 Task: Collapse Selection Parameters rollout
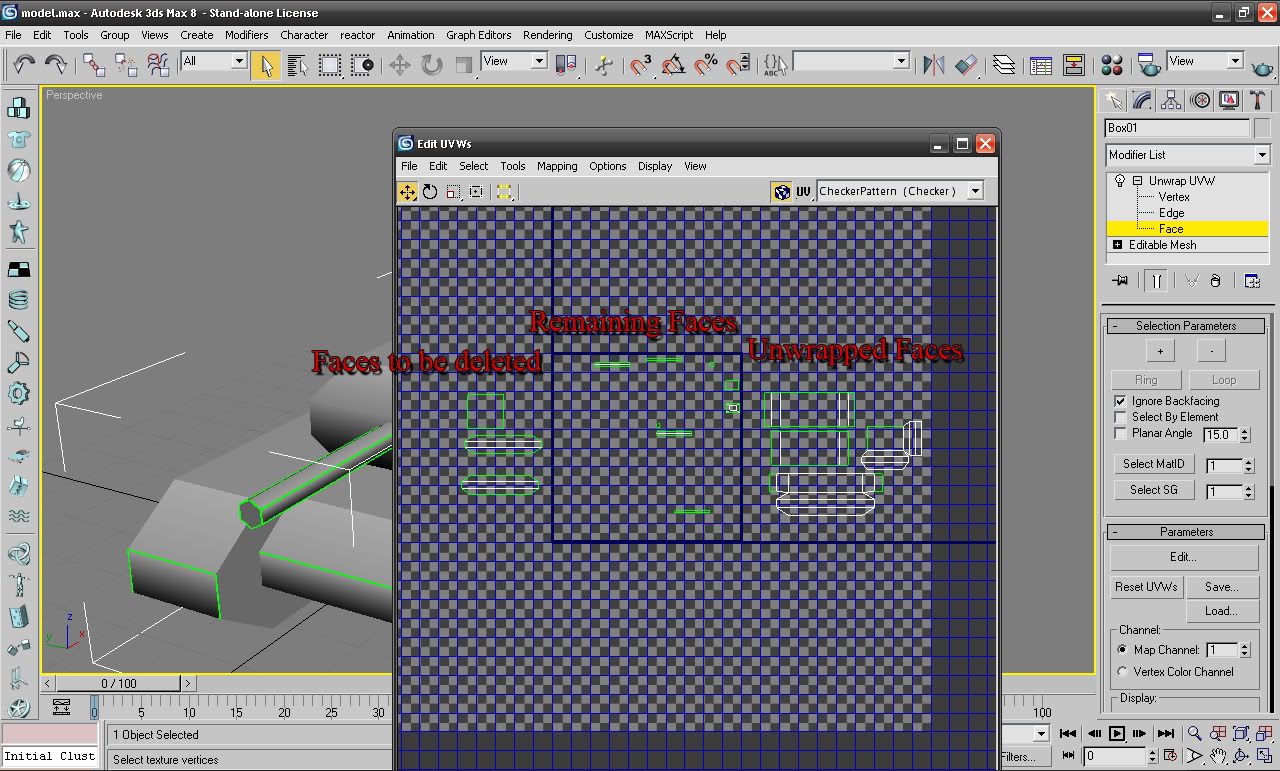(x=1186, y=326)
